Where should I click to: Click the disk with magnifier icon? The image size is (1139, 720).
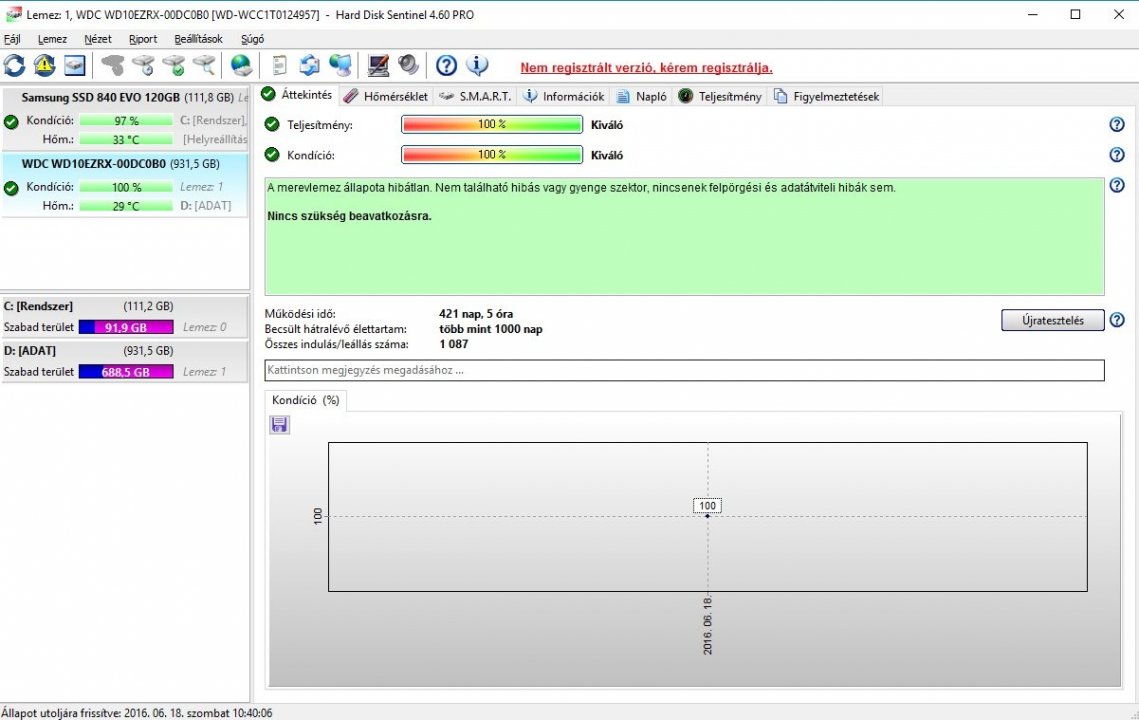click(x=204, y=65)
